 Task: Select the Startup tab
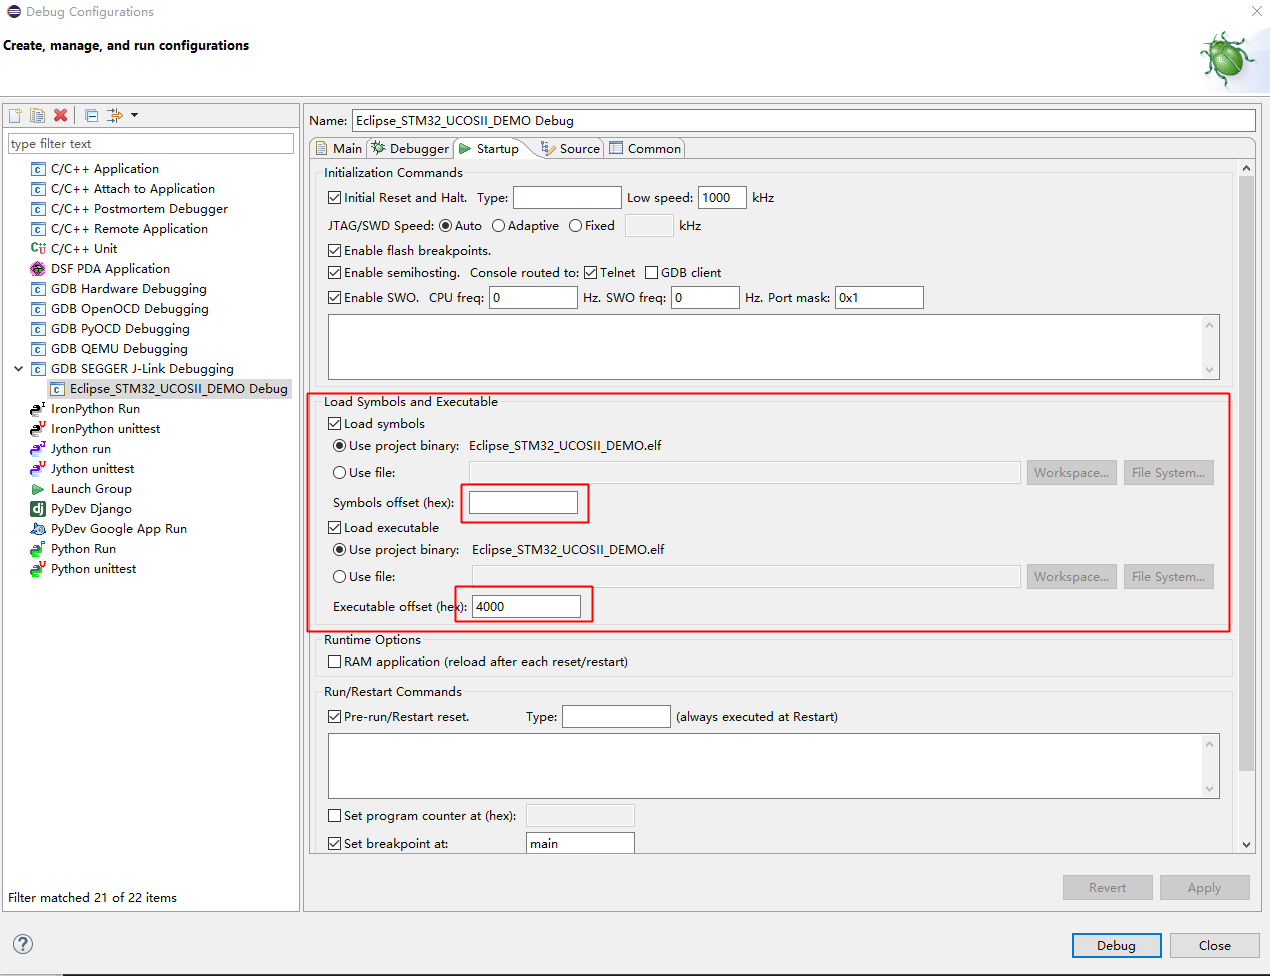click(x=489, y=148)
